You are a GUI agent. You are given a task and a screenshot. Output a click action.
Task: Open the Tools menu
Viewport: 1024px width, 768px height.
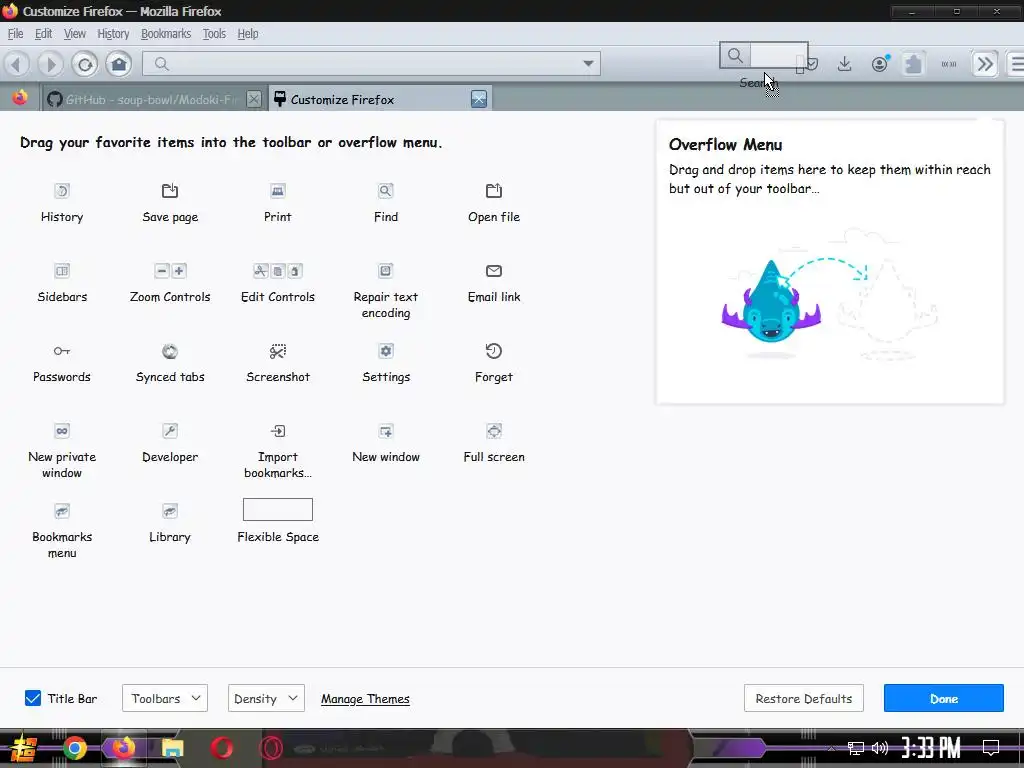point(214,34)
